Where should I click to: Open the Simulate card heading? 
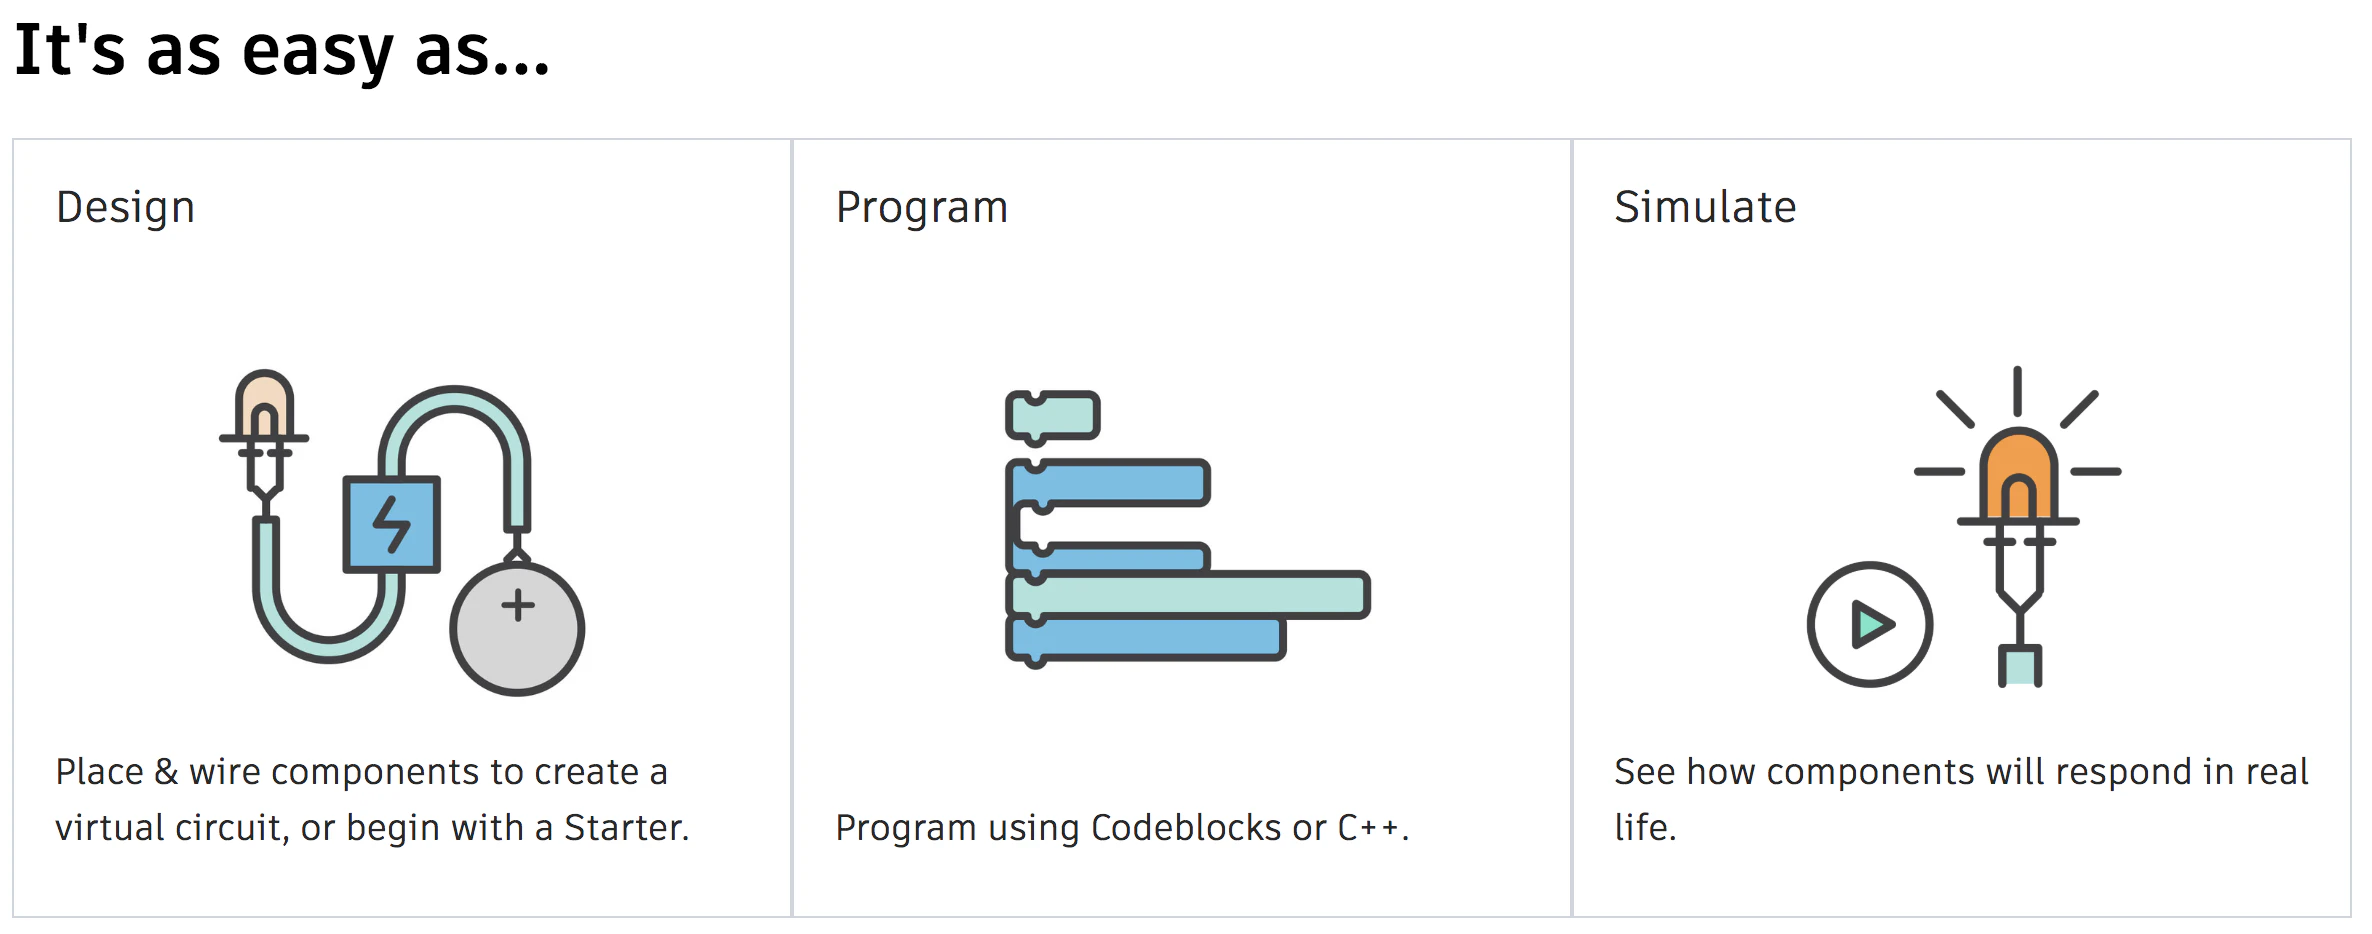[1705, 207]
